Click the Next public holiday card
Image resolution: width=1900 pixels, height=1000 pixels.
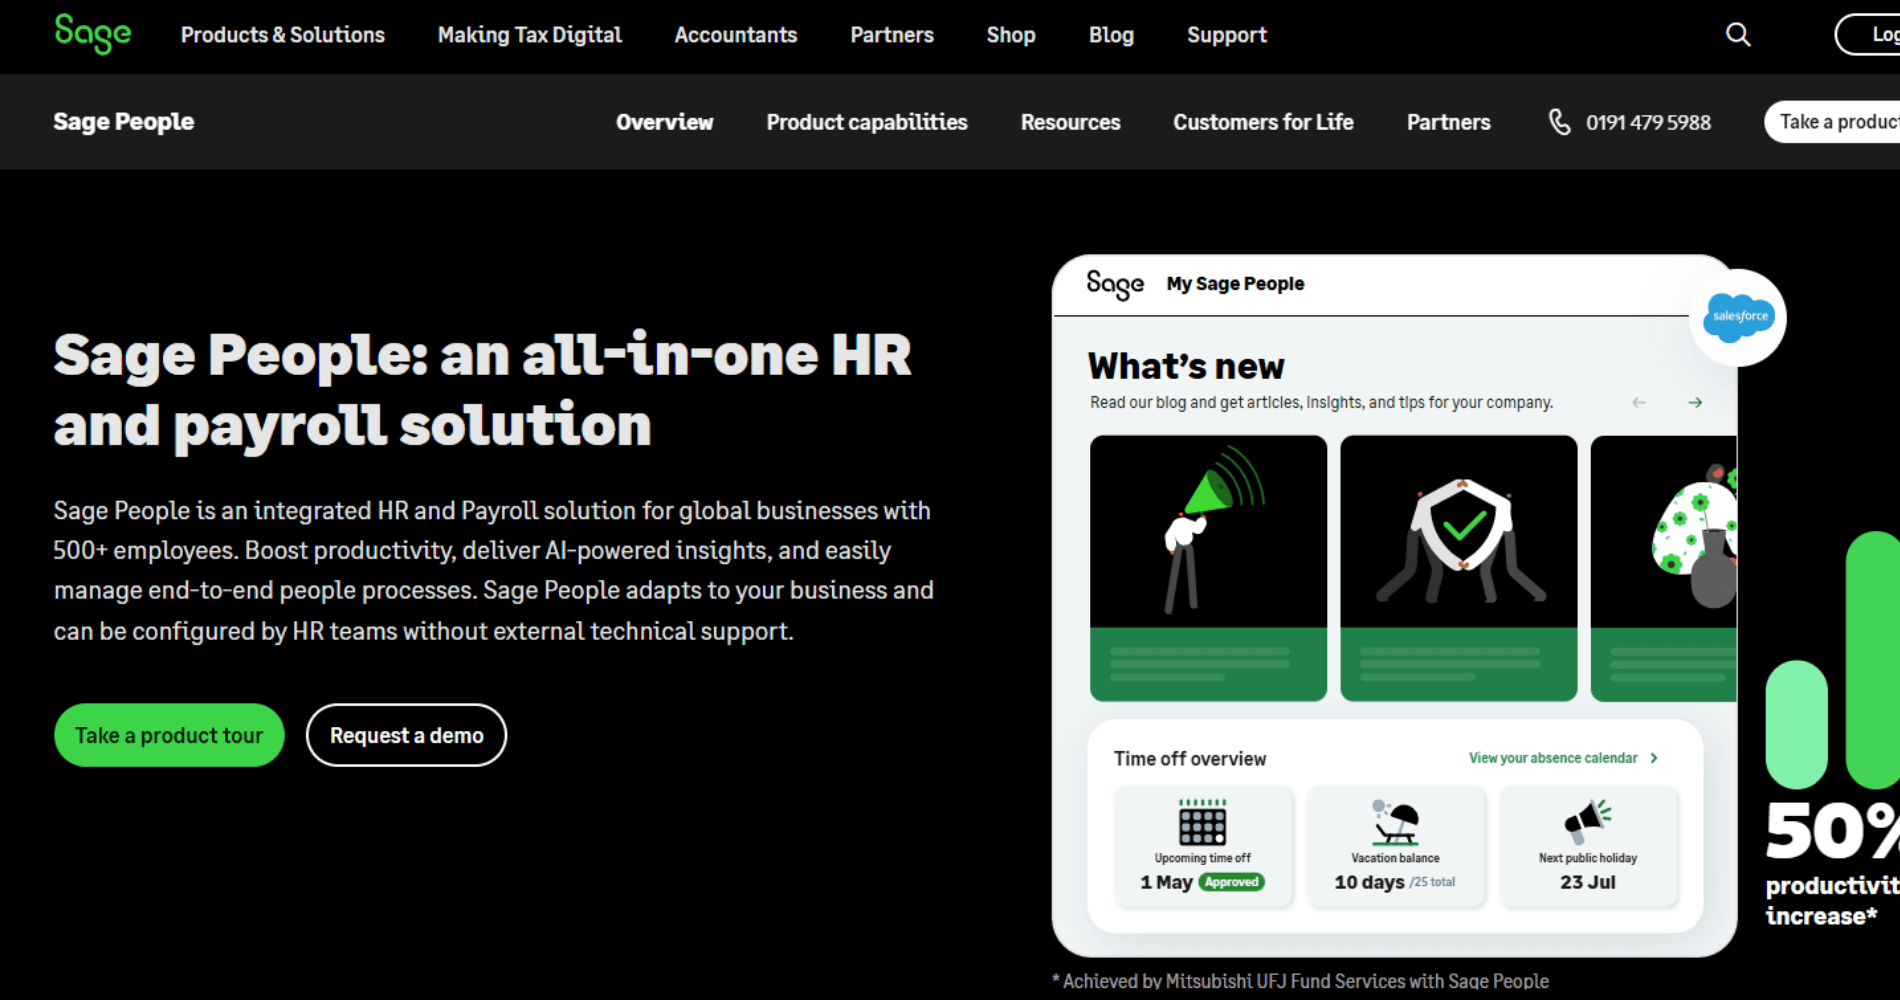(1588, 847)
